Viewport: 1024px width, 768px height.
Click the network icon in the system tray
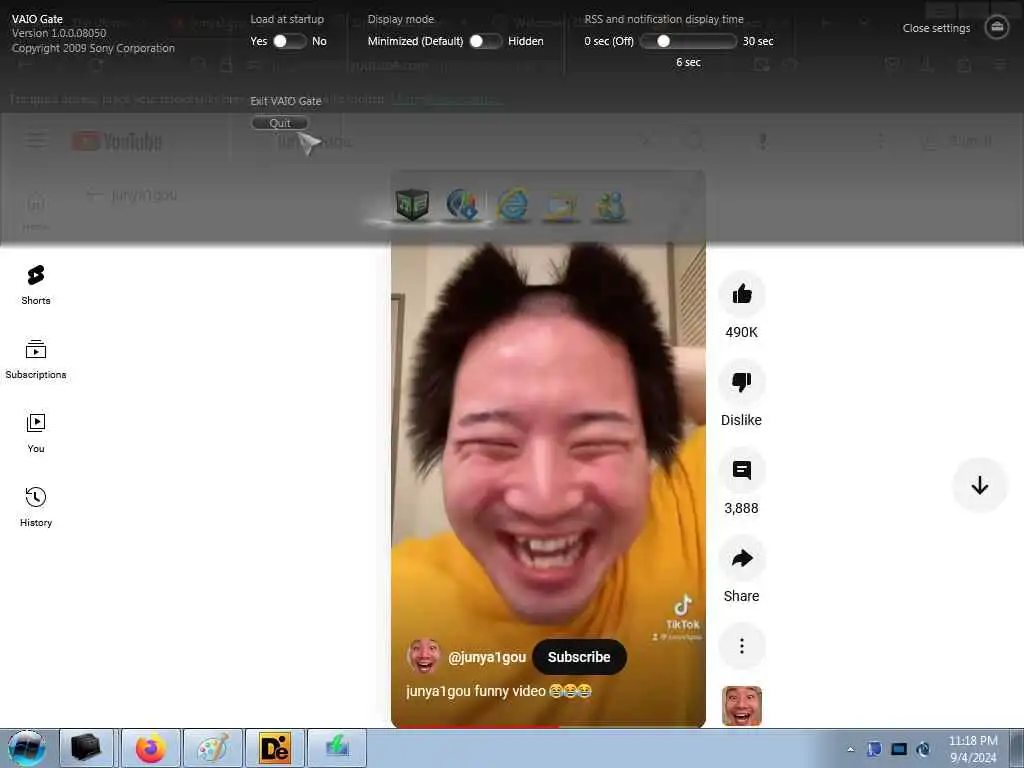click(899, 749)
